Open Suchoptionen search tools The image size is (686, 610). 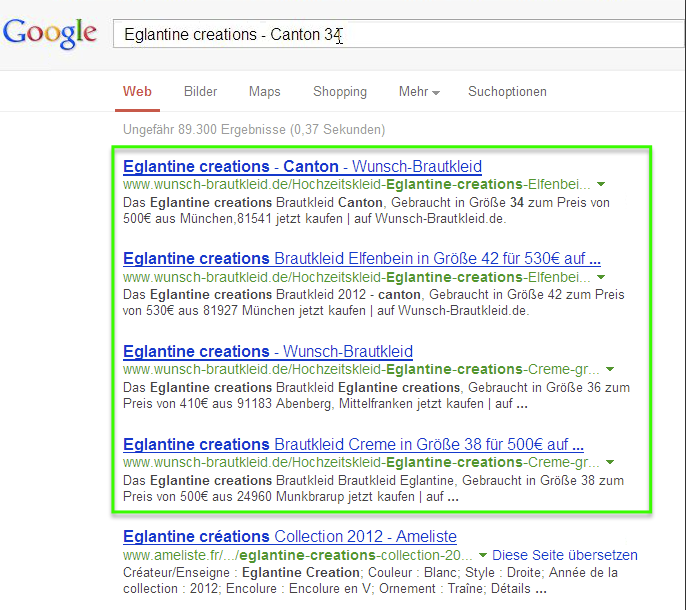508,91
